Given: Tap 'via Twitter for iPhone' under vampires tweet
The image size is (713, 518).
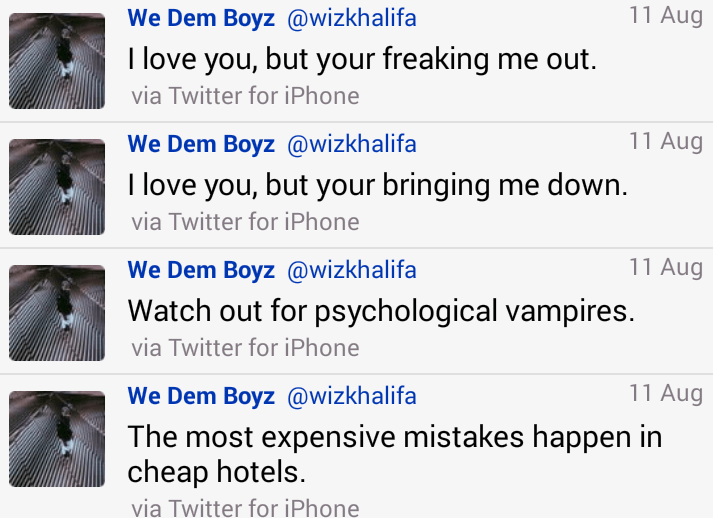Looking at the screenshot, I should click(x=246, y=348).
